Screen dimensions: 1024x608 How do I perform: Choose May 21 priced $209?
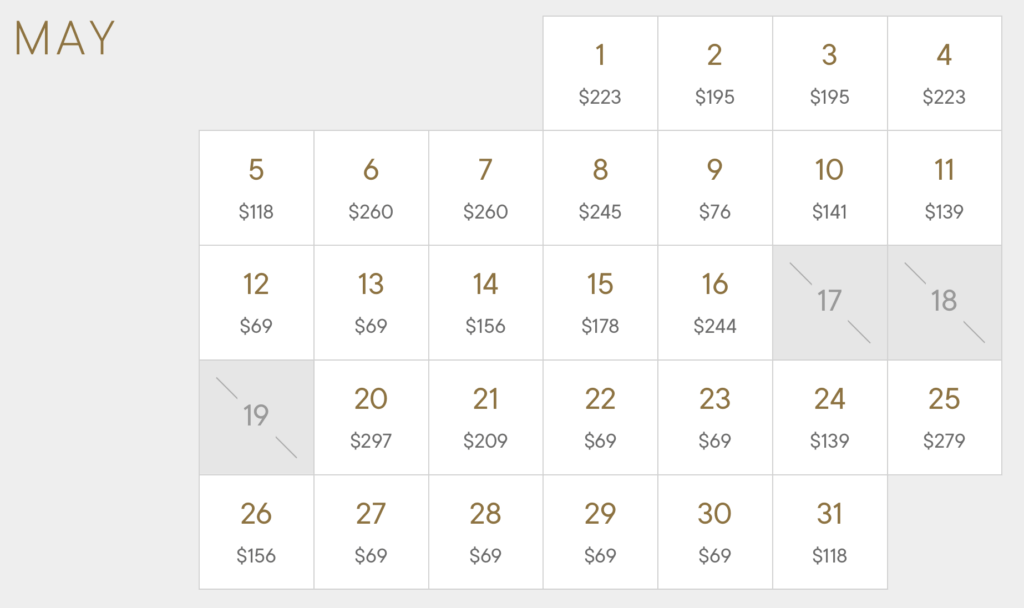click(486, 417)
